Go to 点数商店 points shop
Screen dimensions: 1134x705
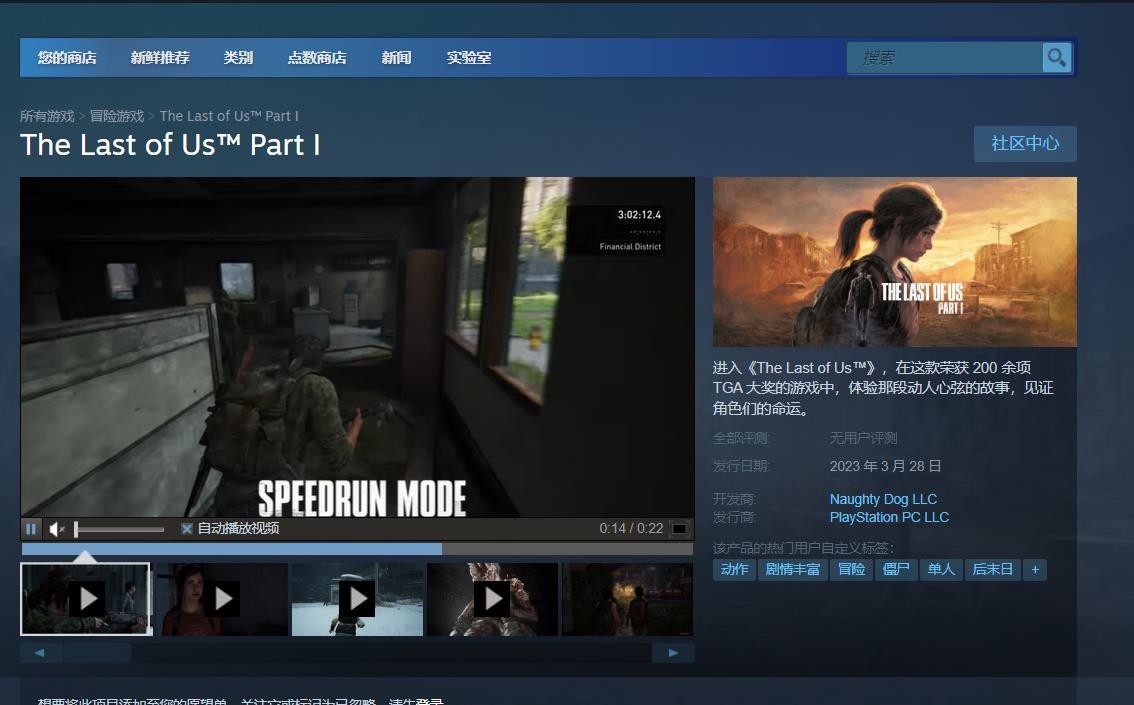pos(317,58)
